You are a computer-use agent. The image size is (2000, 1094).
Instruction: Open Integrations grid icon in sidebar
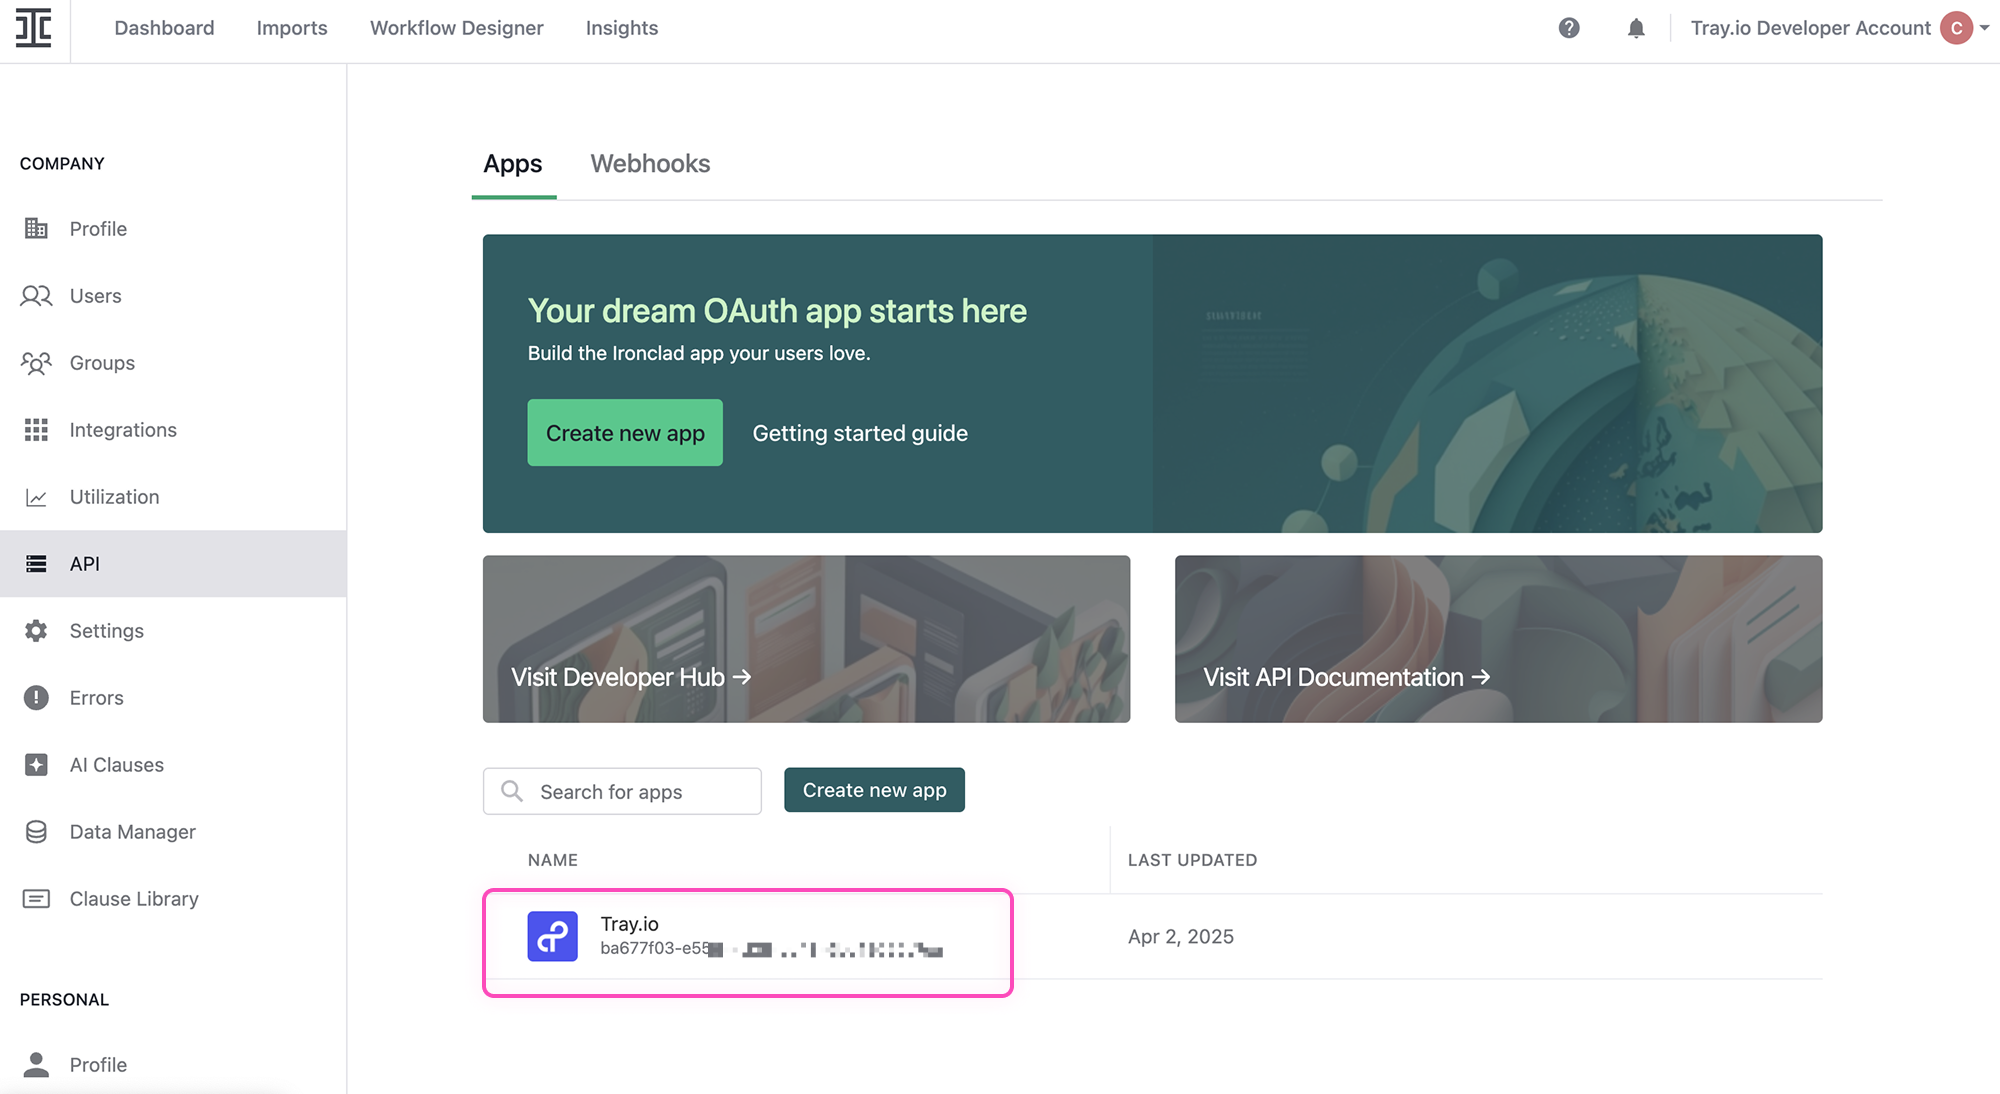click(x=36, y=430)
